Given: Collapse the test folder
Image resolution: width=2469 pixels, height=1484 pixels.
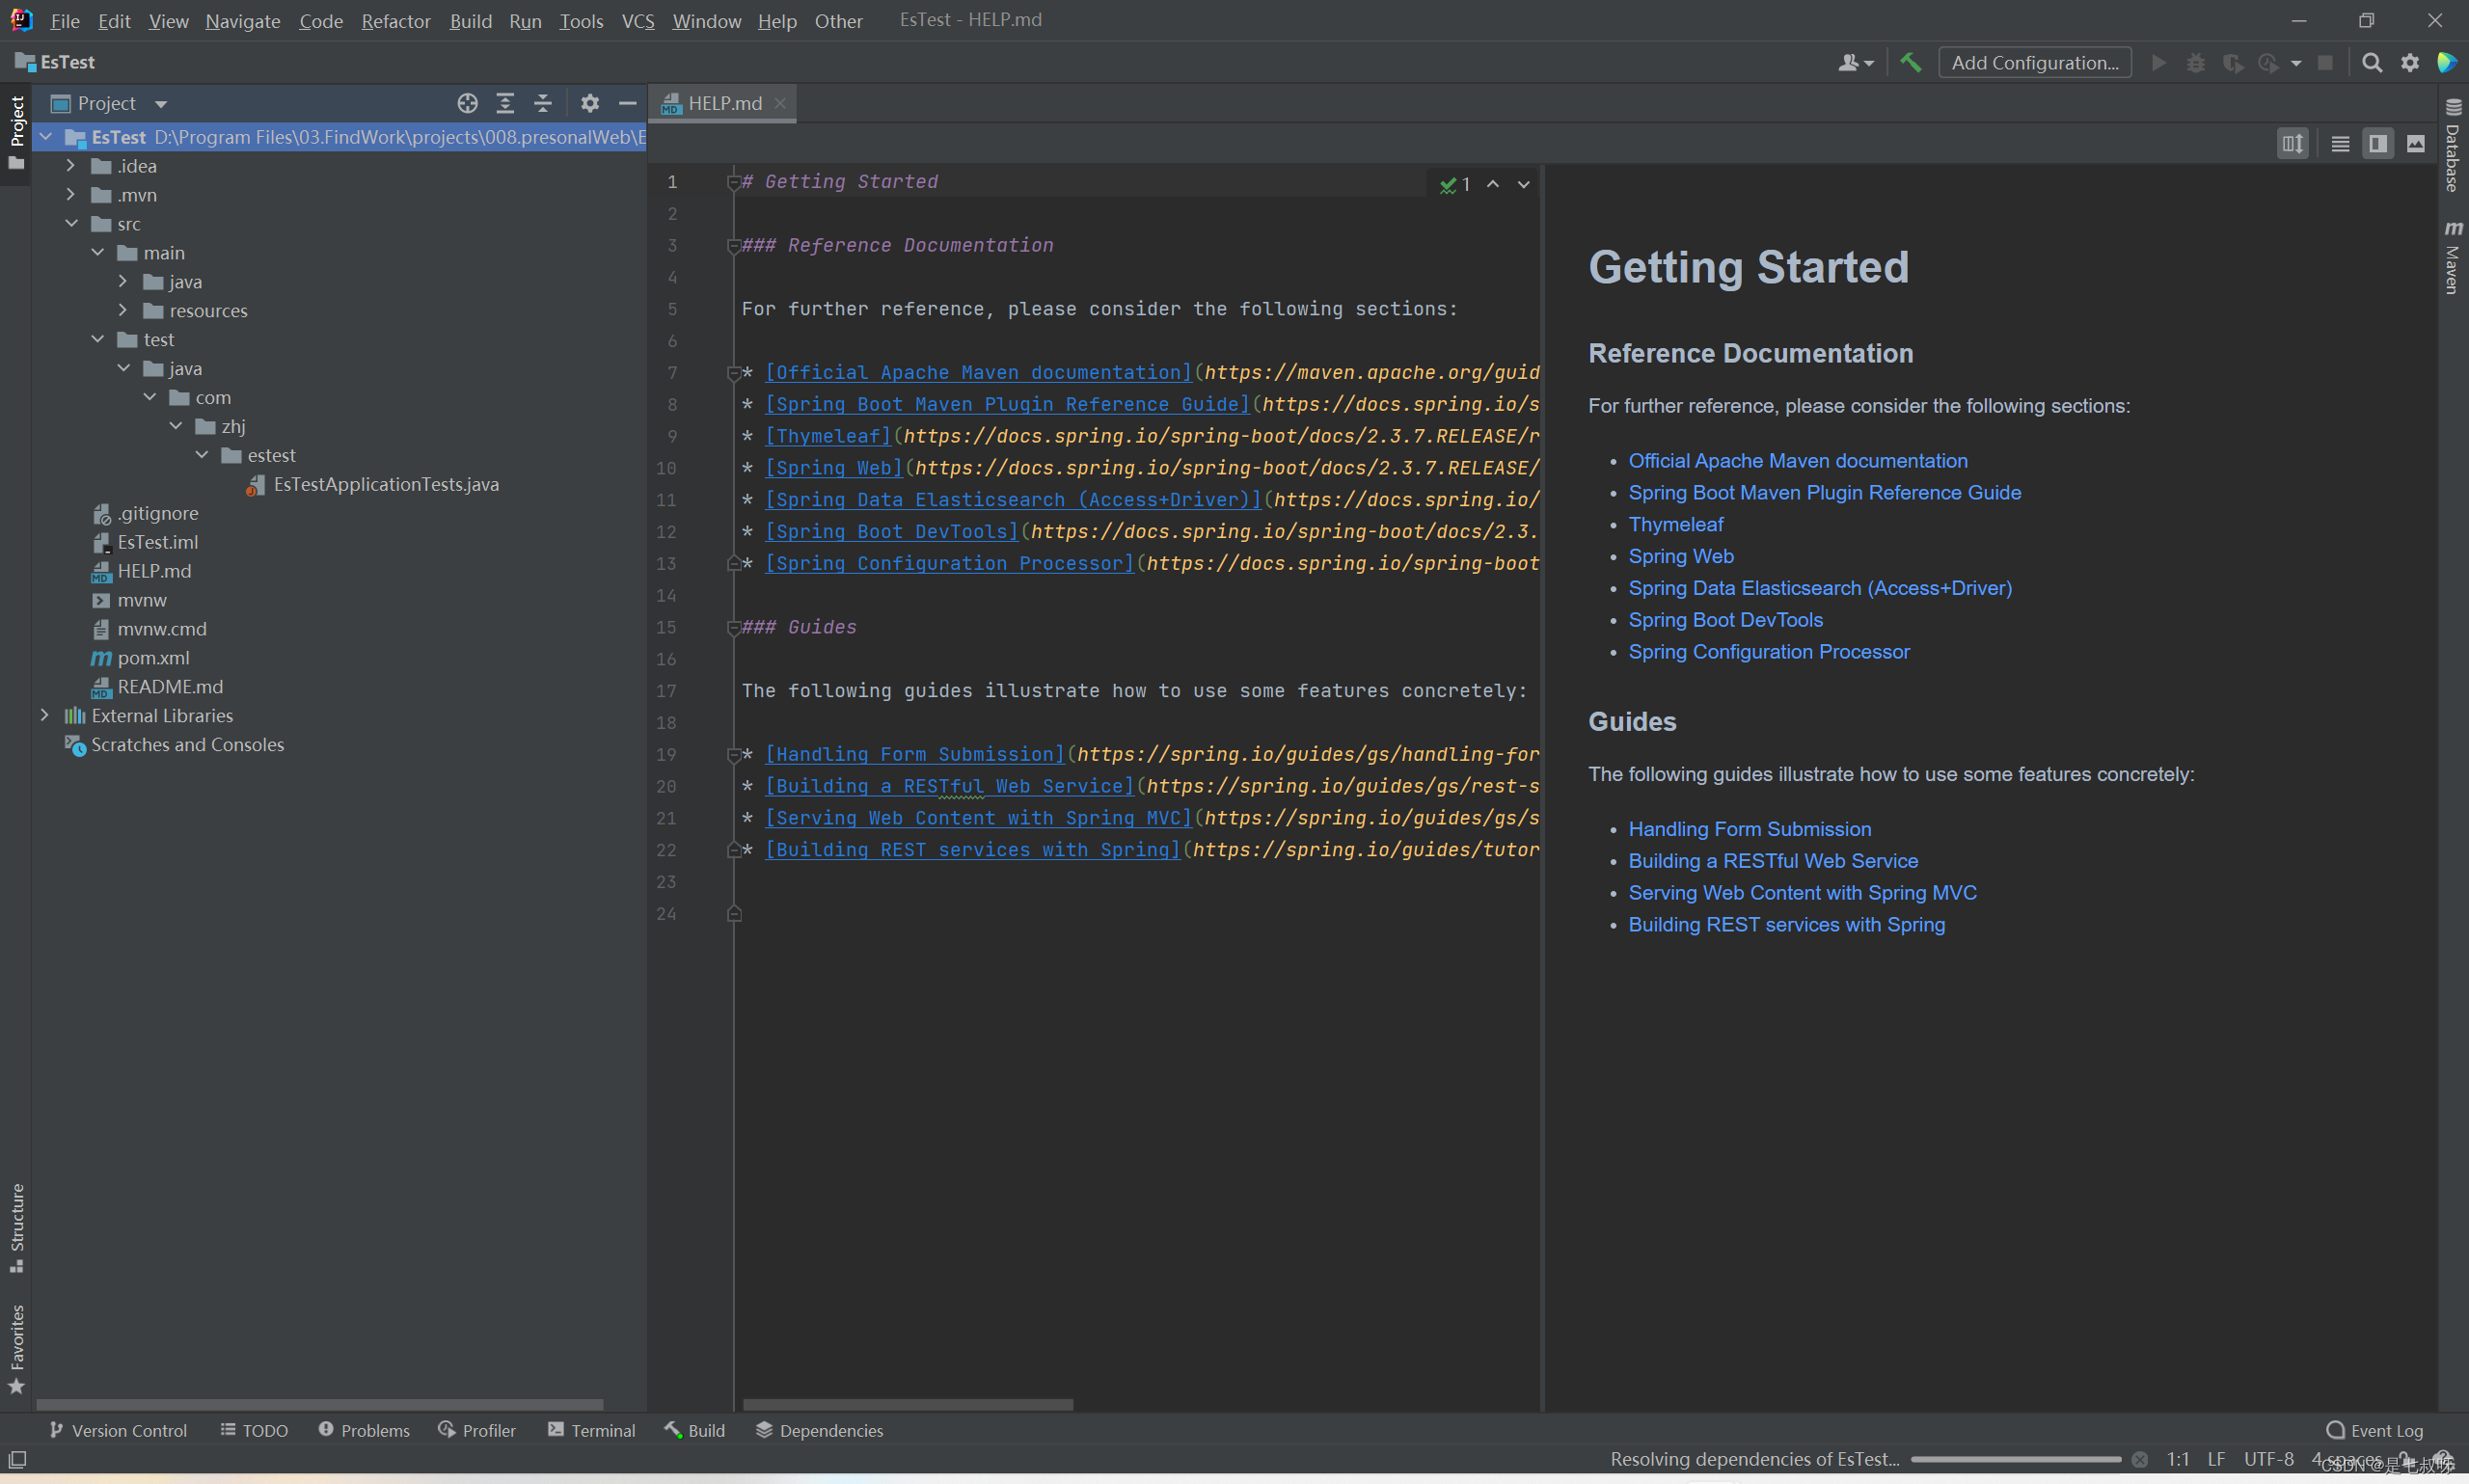Looking at the screenshot, I should (x=97, y=339).
